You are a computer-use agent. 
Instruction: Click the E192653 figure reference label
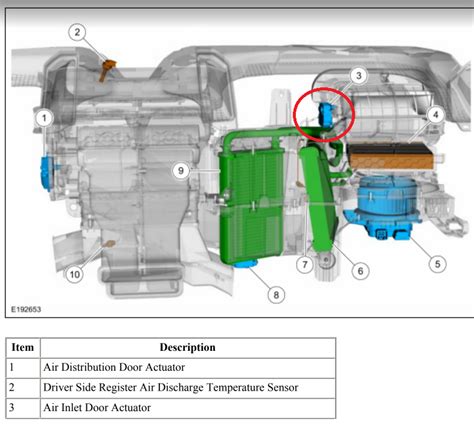26,309
